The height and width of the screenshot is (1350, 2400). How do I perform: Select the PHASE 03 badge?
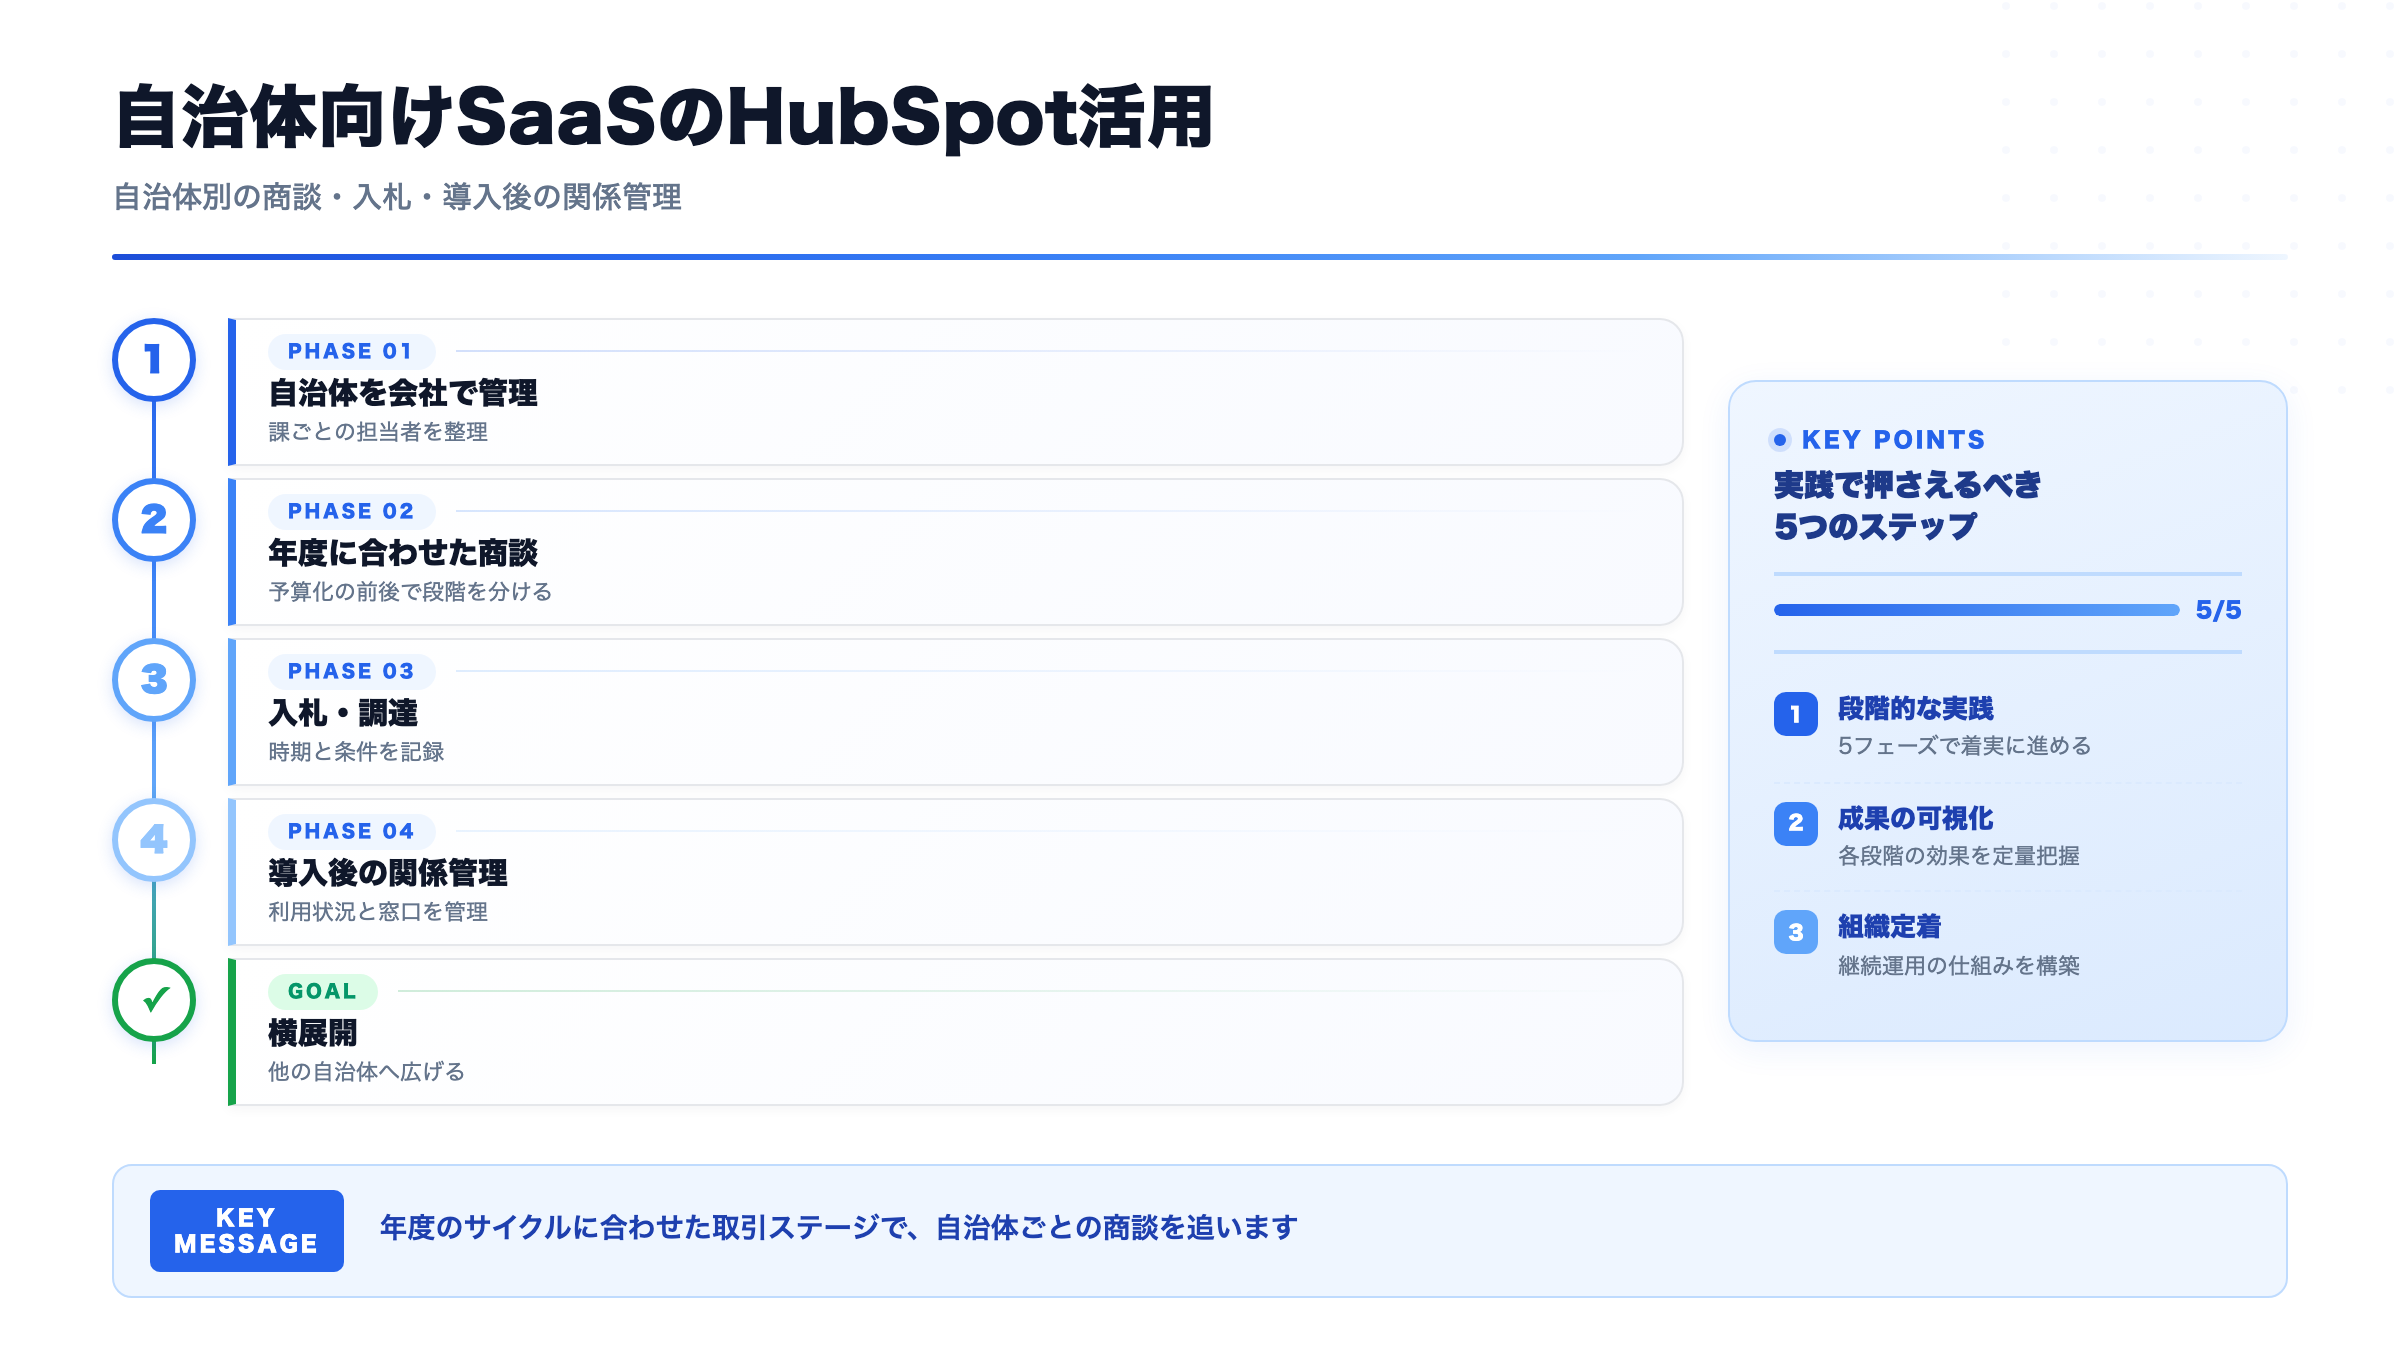click(351, 671)
